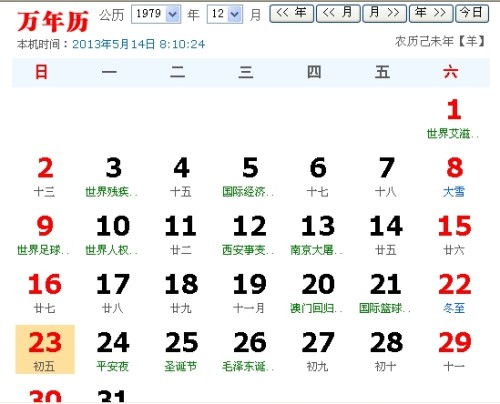Select December 21 with 国际篮球 label
The width and height of the screenshot is (500, 404).
386,294
